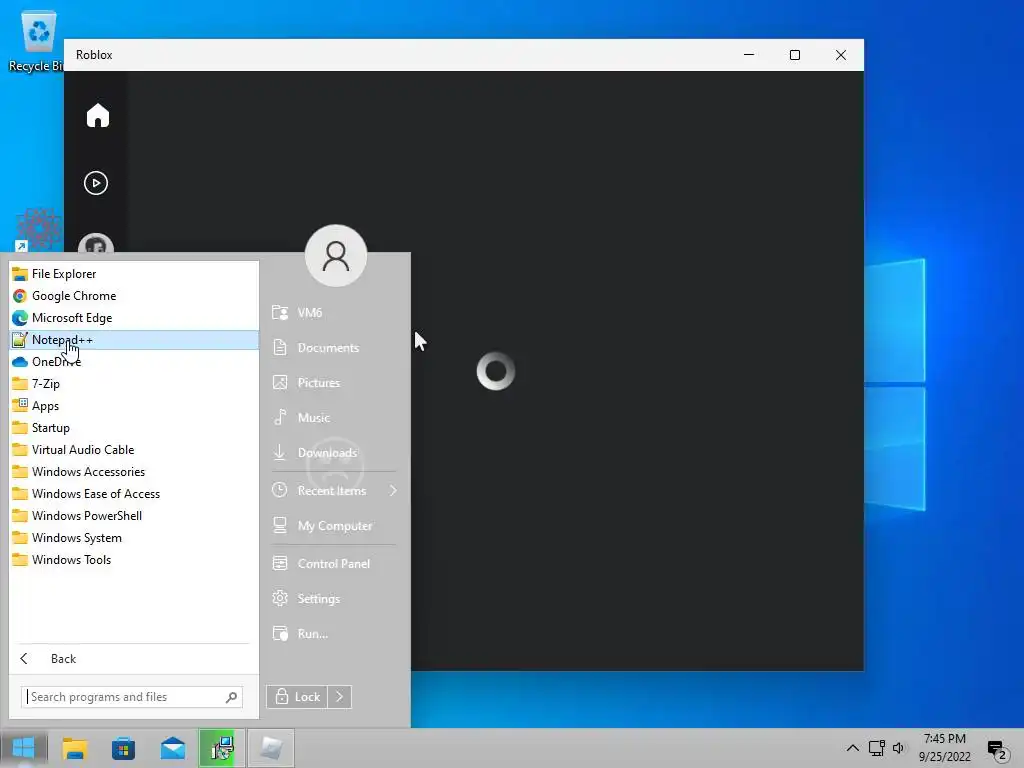Click the green highlighted taskbar app
This screenshot has height=768, width=1024.
222,748
